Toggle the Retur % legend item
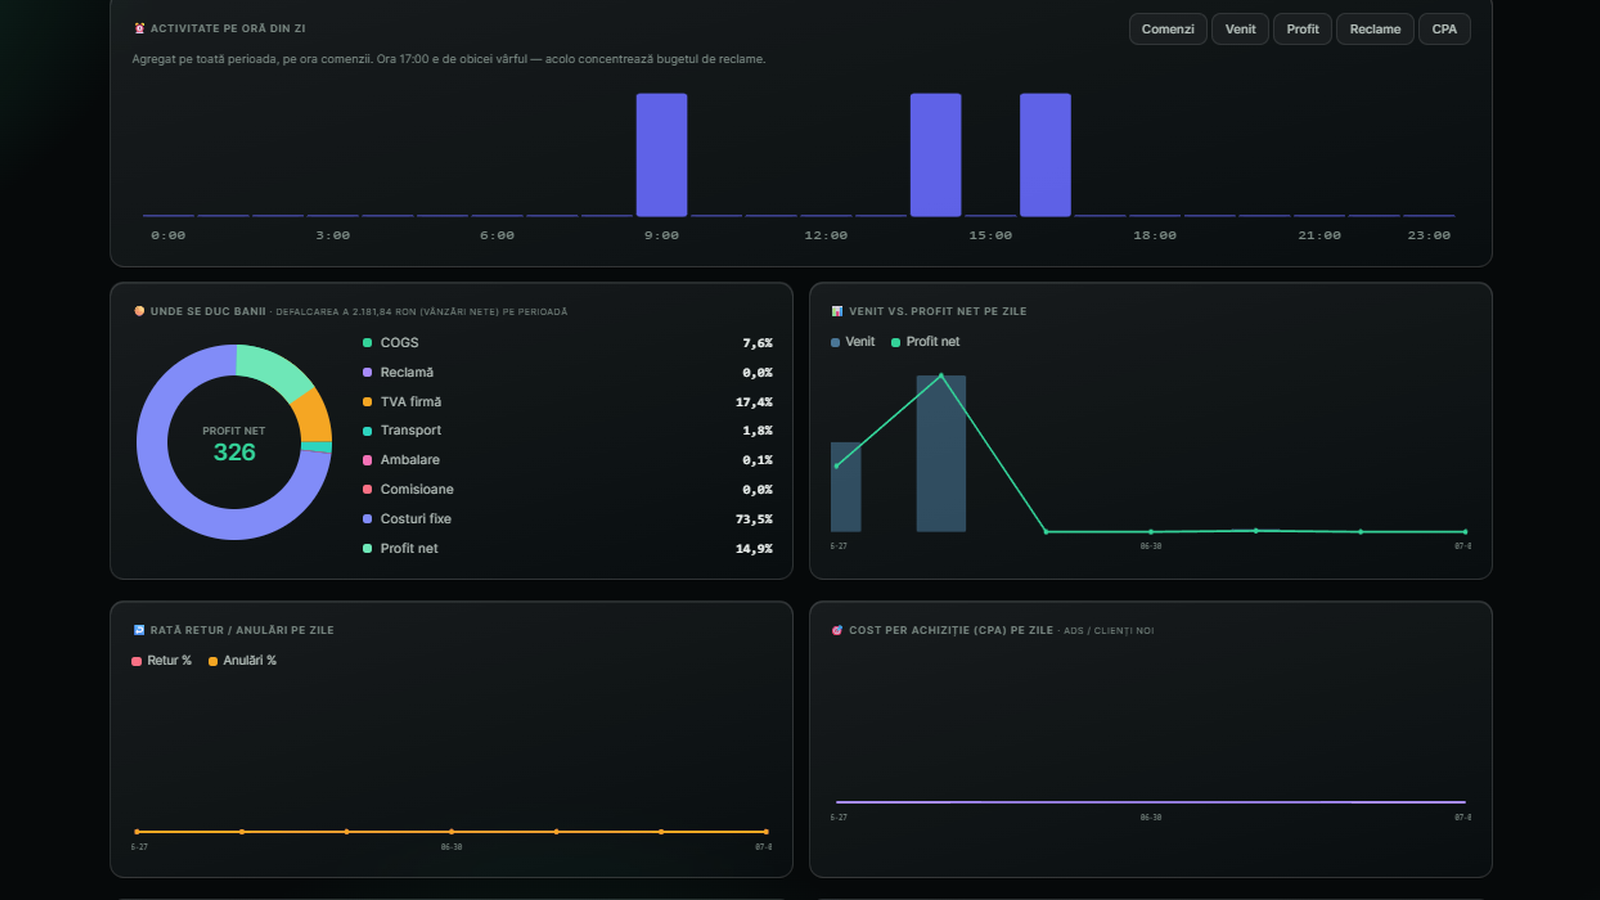Image resolution: width=1600 pixels, height=900 pixels. coord(161,661)
